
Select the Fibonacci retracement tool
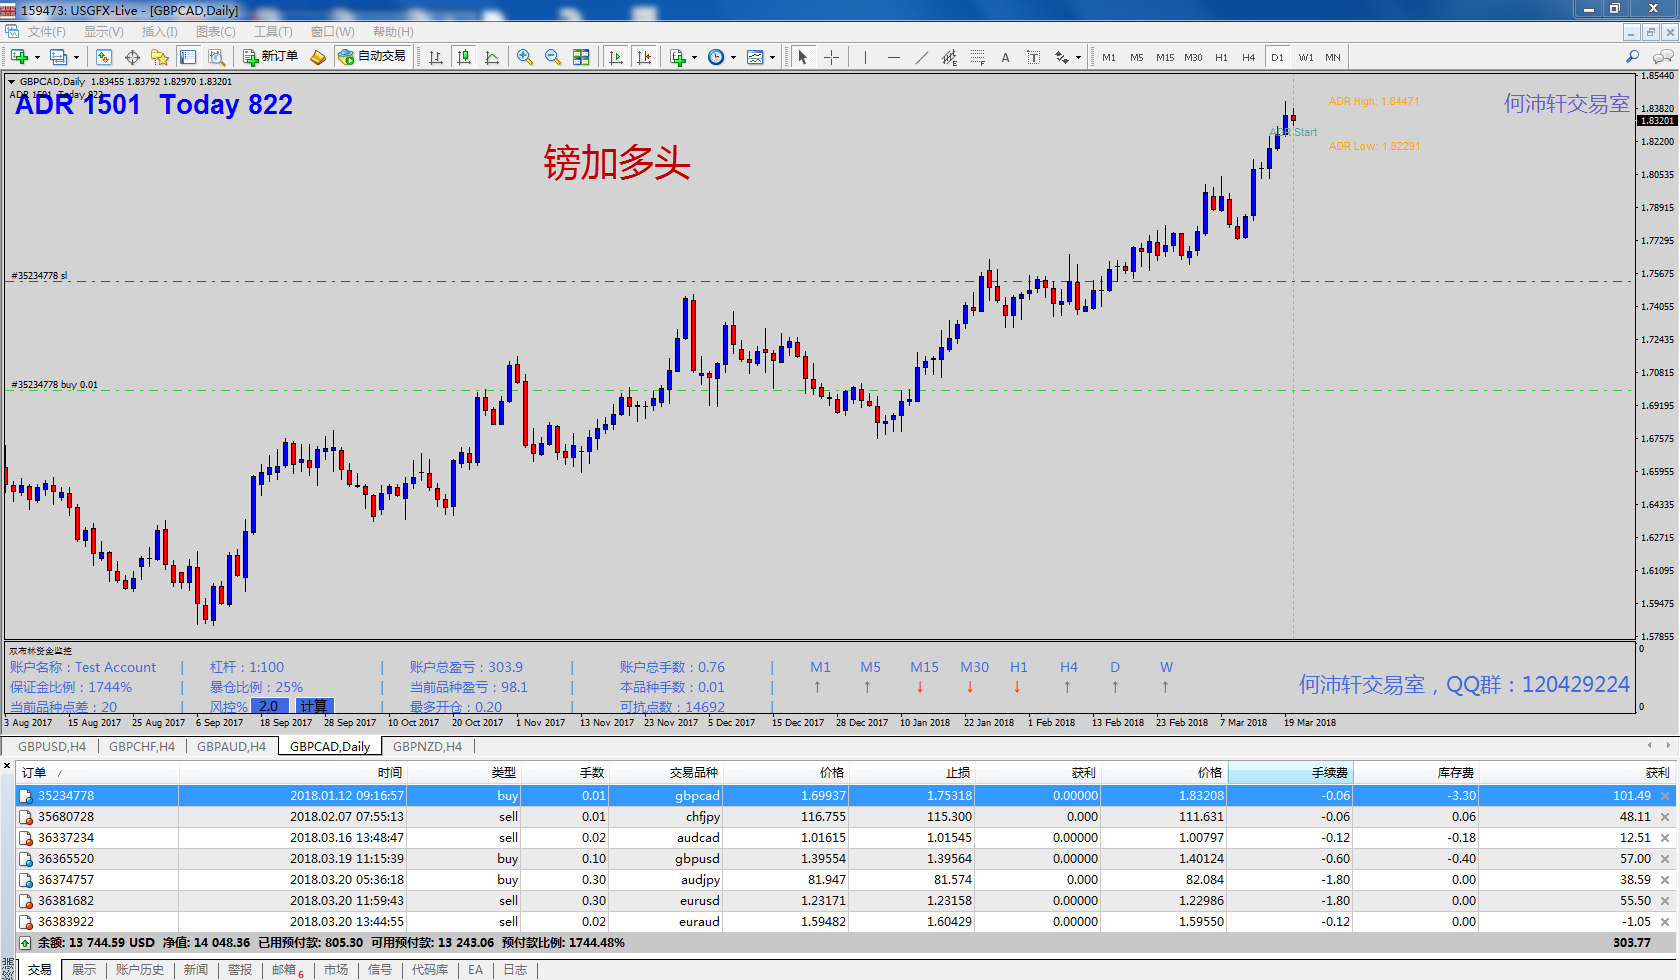978,57
